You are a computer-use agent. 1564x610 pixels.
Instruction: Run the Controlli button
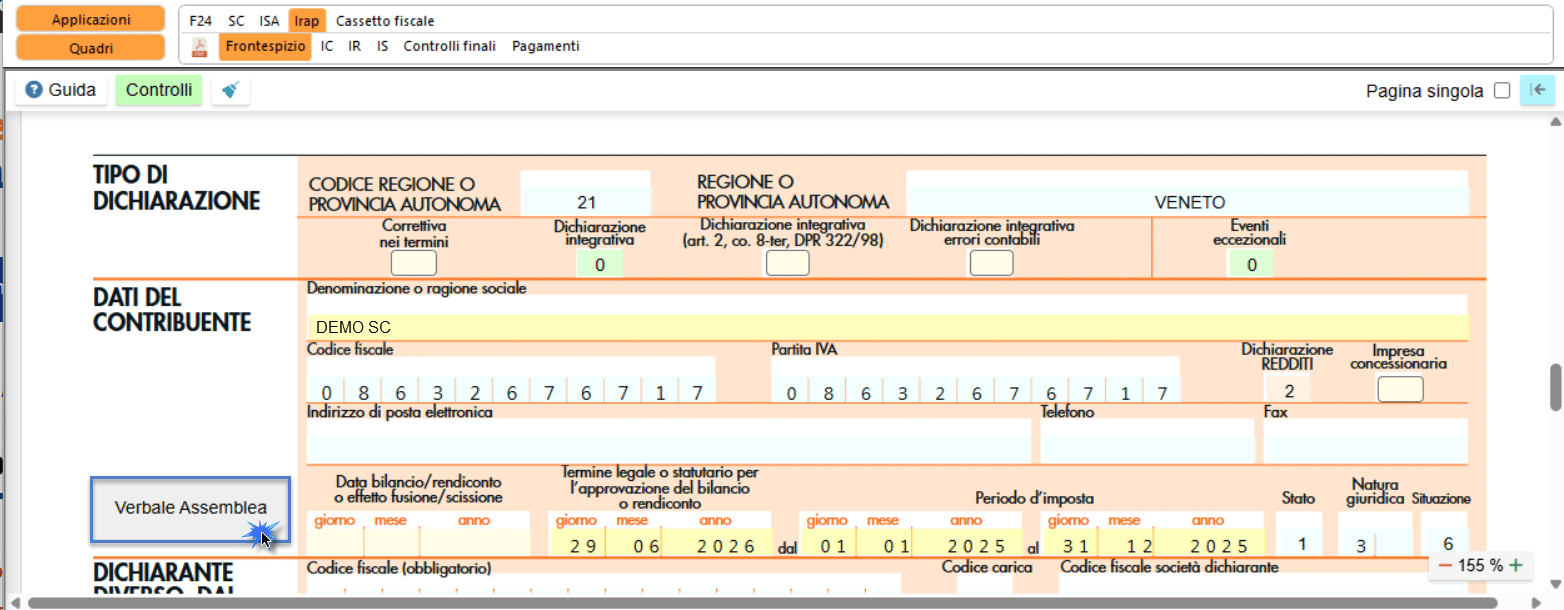(159, 90)
